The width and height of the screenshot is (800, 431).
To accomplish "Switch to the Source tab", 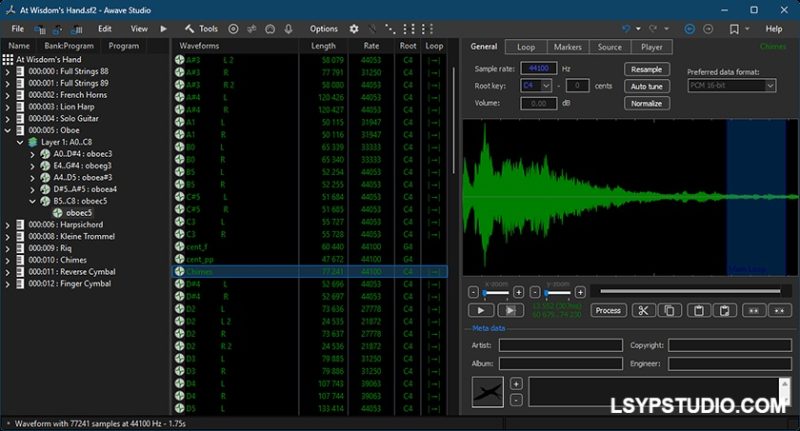I will (610, 47).
